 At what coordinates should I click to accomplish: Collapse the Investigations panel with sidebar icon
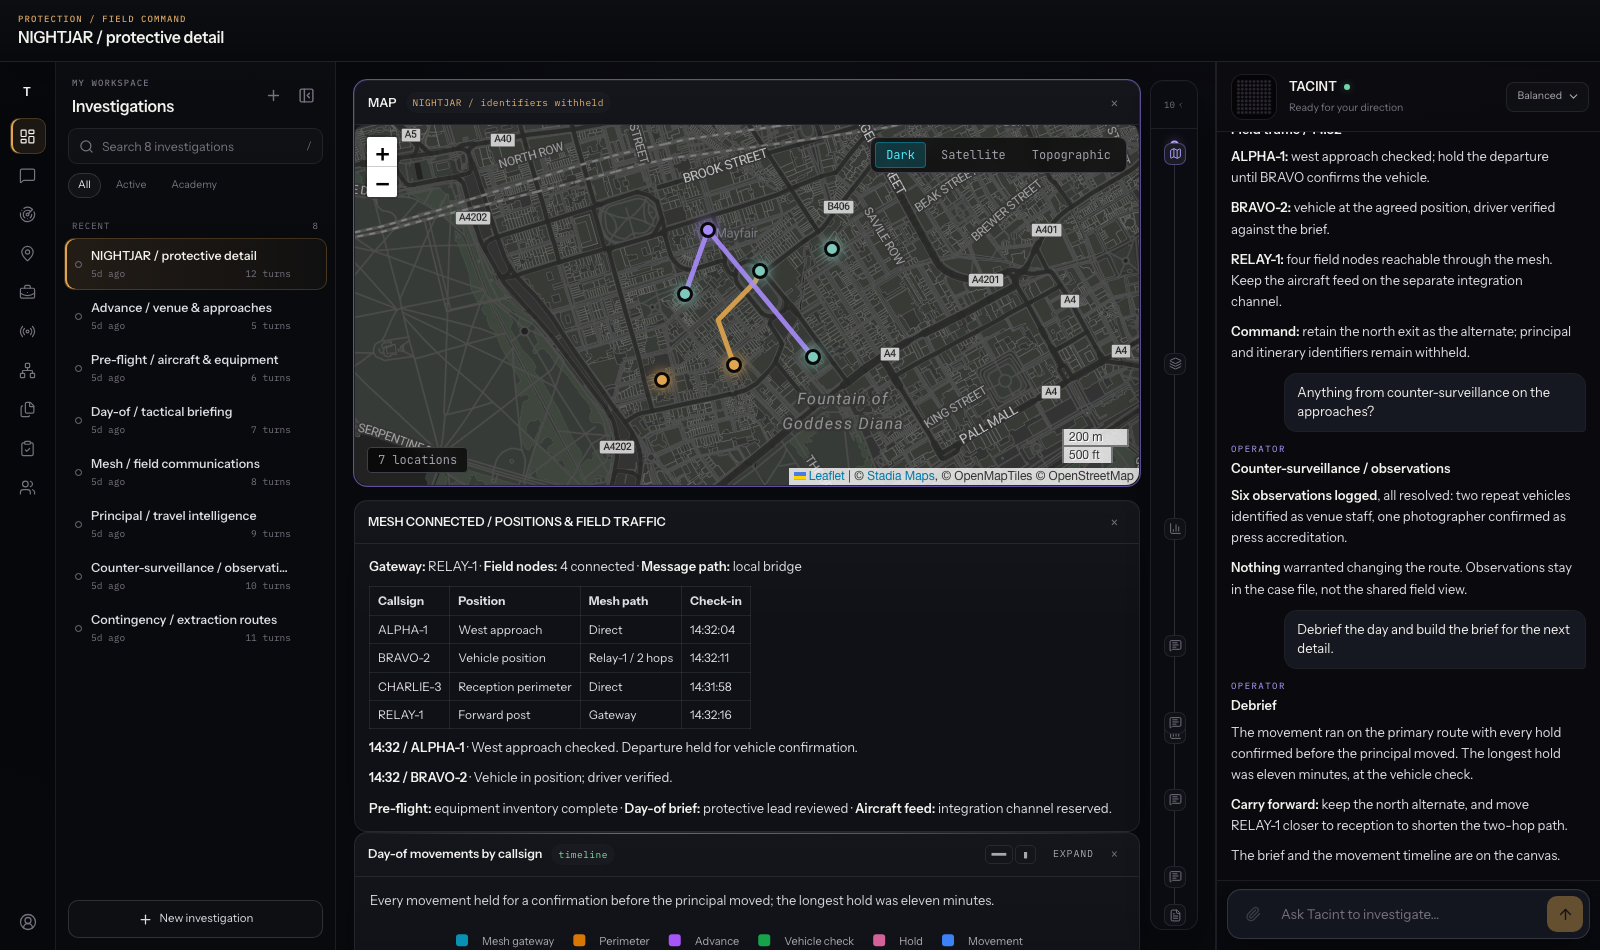coord(307,96)
